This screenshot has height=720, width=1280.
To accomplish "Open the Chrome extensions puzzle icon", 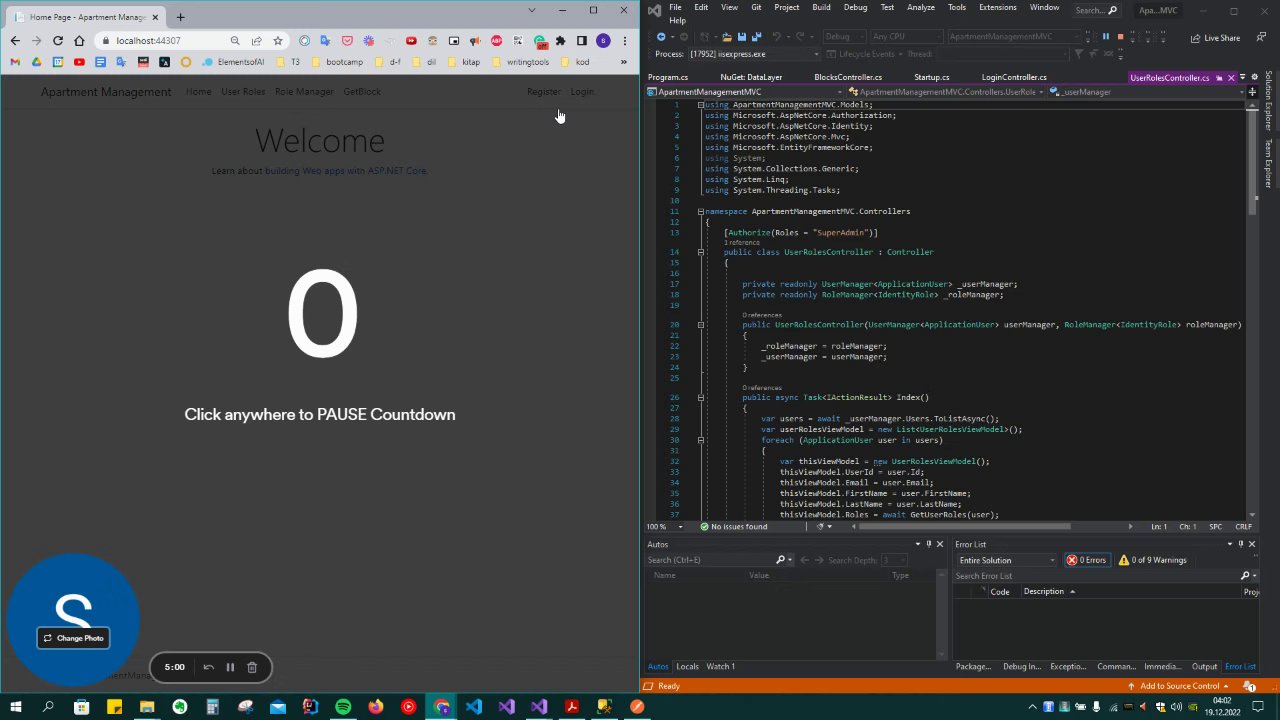I will point(560,41).
